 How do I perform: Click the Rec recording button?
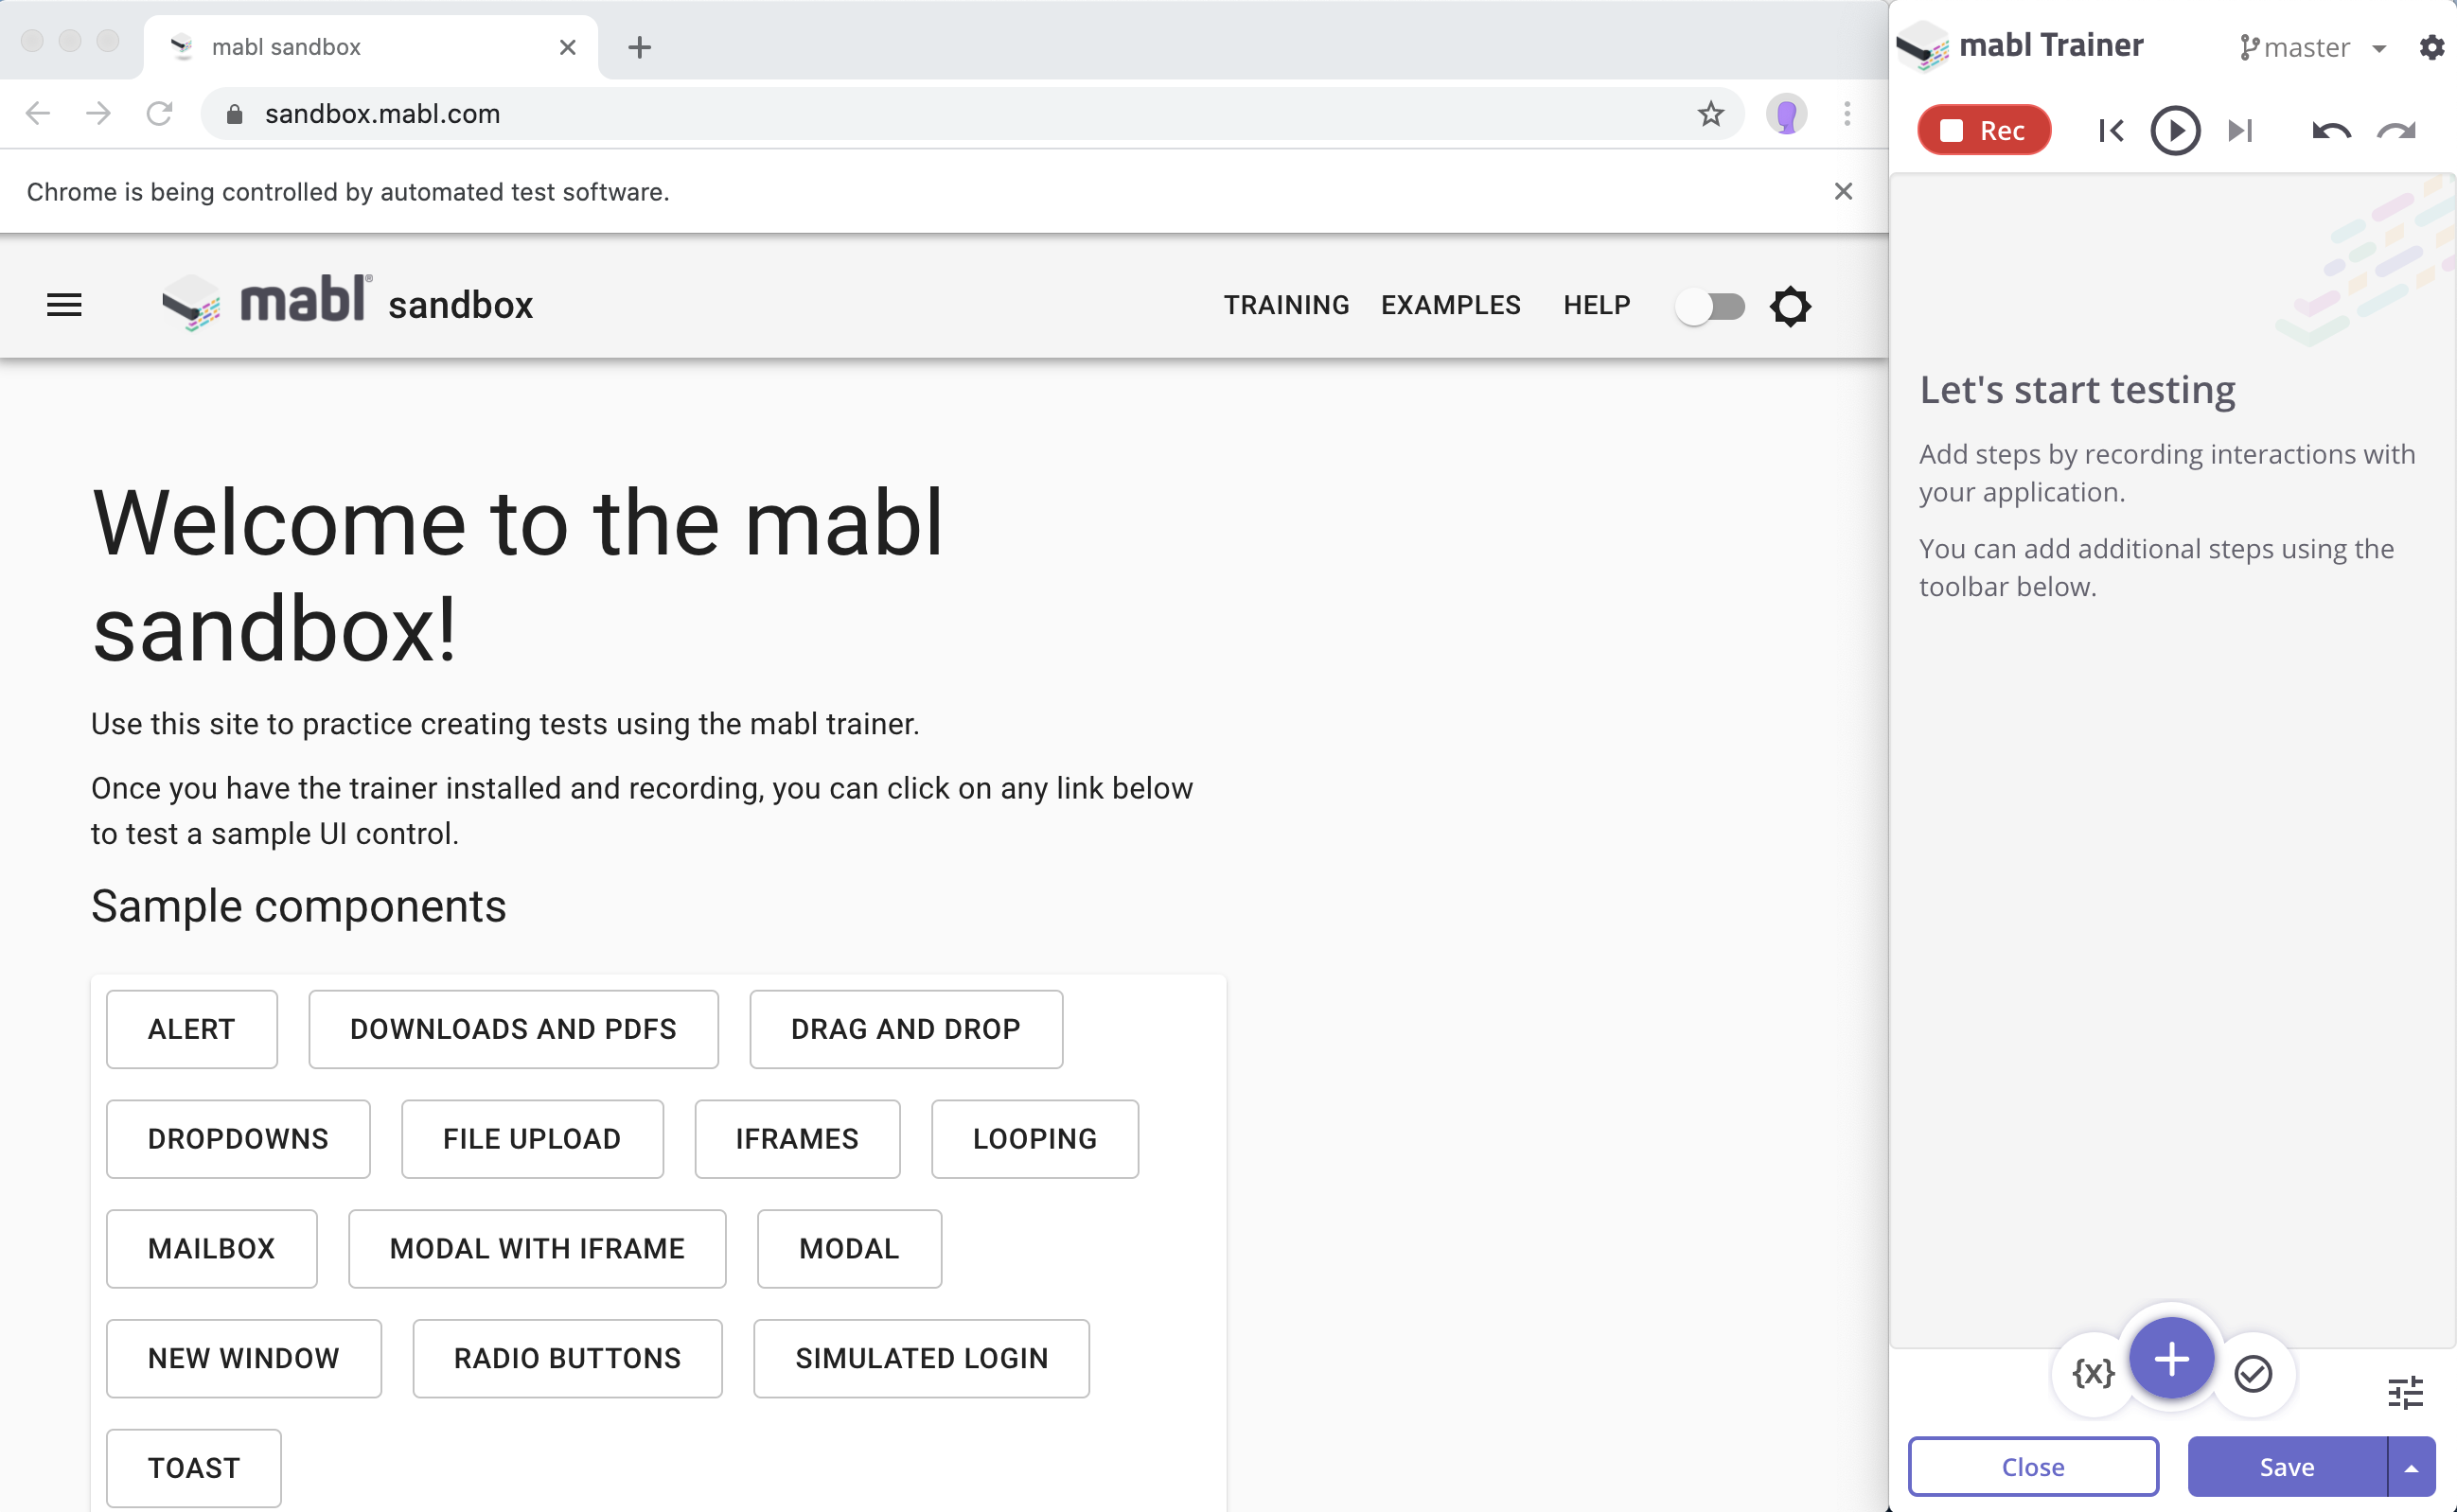click(x=1983, y=131)
